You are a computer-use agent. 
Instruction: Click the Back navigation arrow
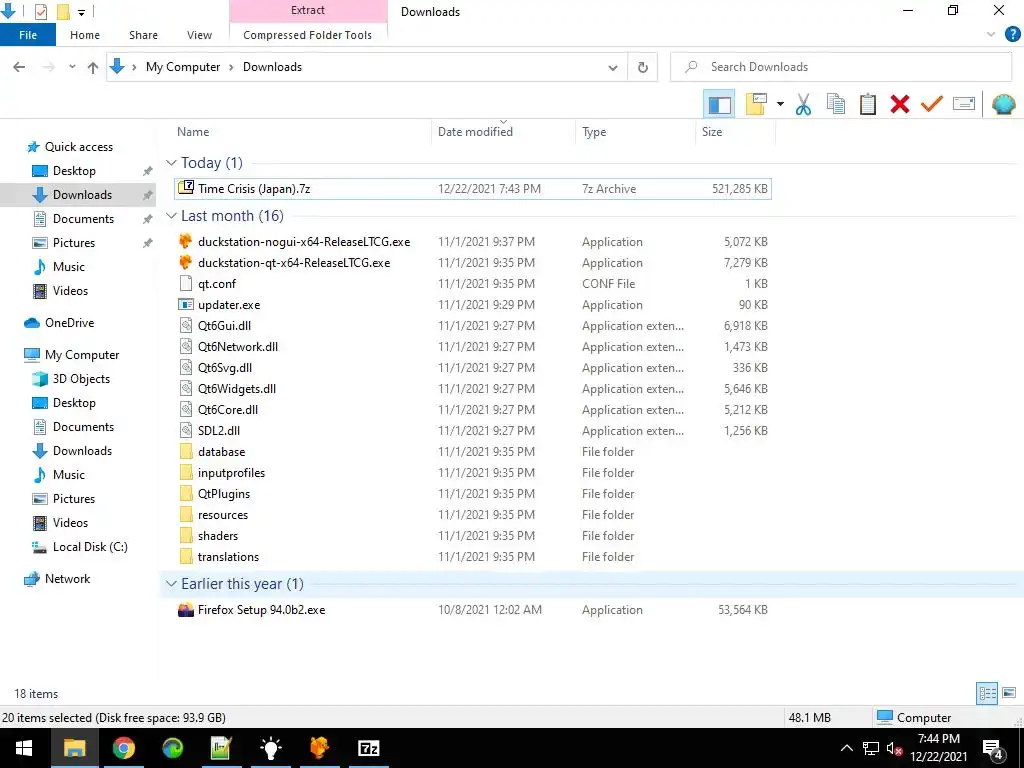click(x=20, y=67)
